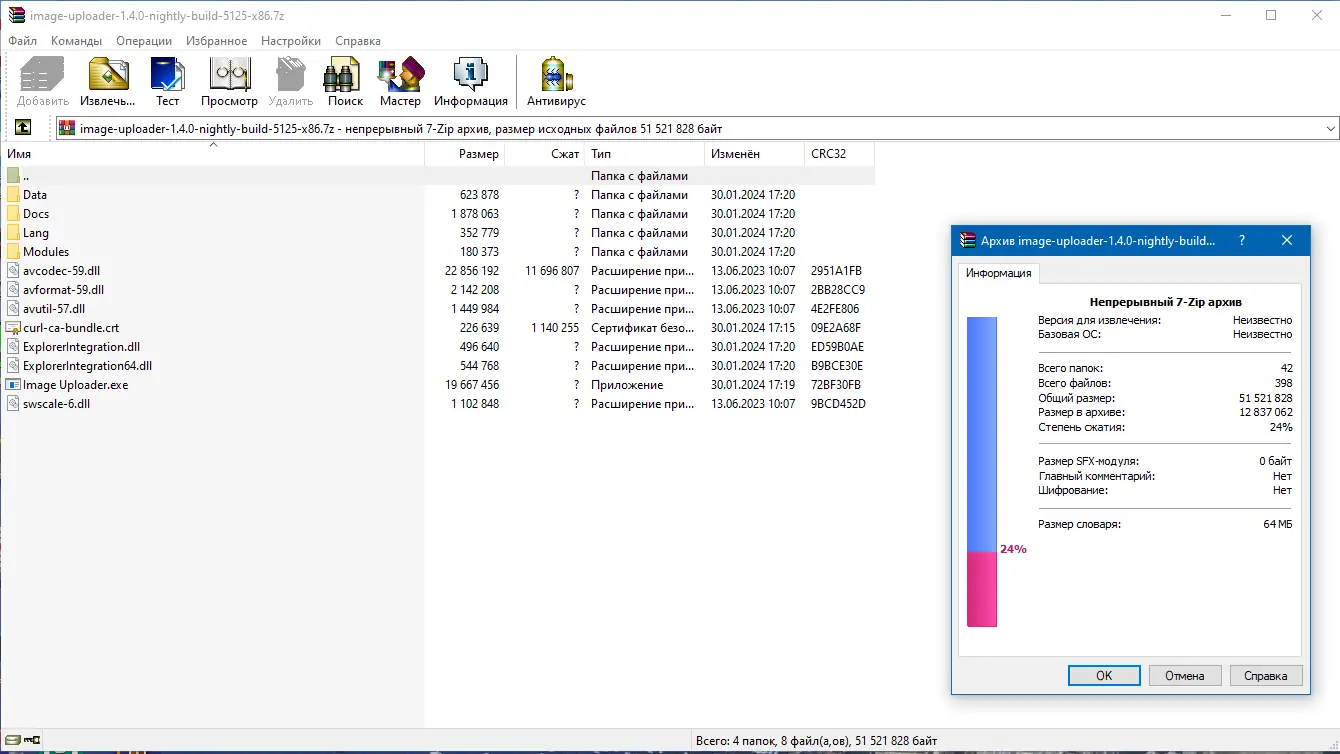Screen dimensions: 1340x754
Task: Click the up-one-level folder icon
Action: pyautogui.click(x=22, y=128)
